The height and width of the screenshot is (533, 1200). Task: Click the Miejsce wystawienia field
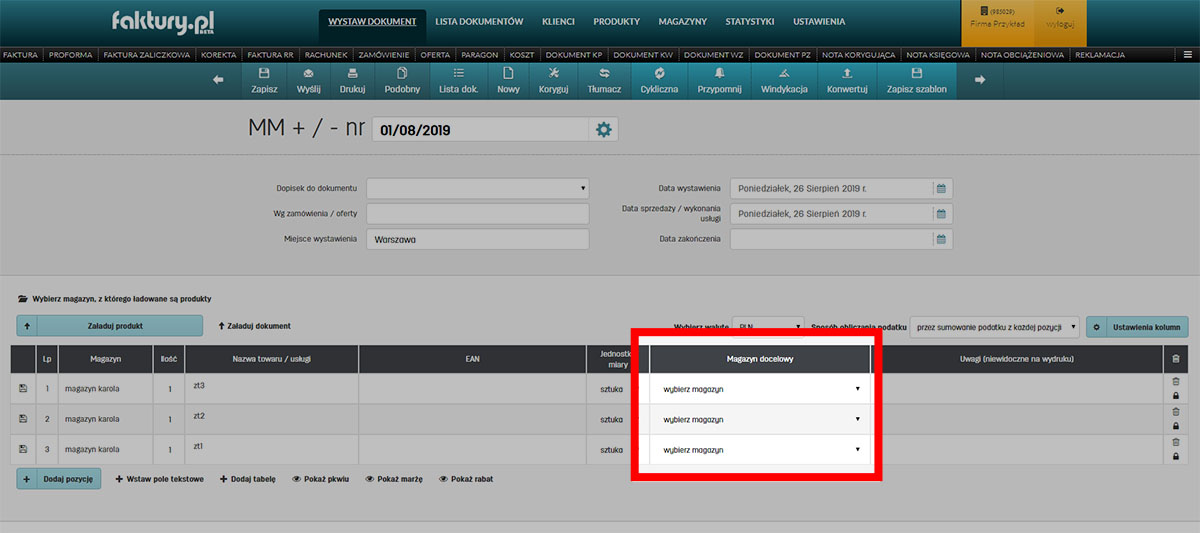(478, 239)
